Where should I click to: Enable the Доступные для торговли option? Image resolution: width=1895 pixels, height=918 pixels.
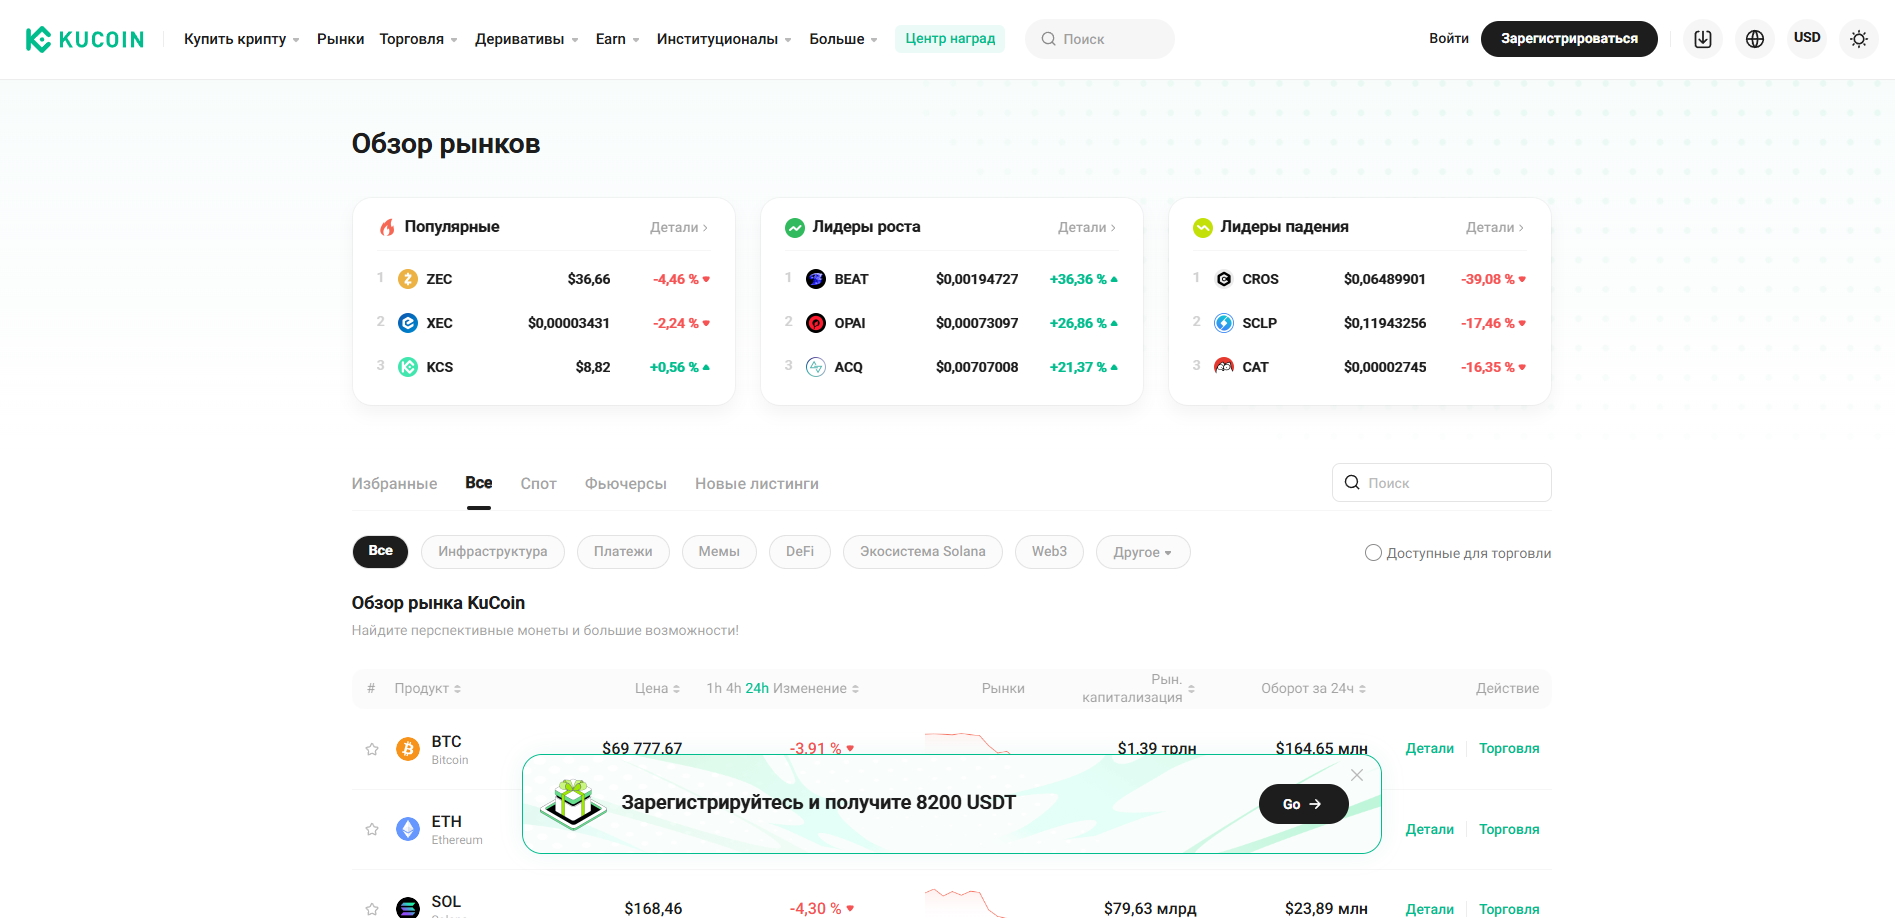point(1373,553)
